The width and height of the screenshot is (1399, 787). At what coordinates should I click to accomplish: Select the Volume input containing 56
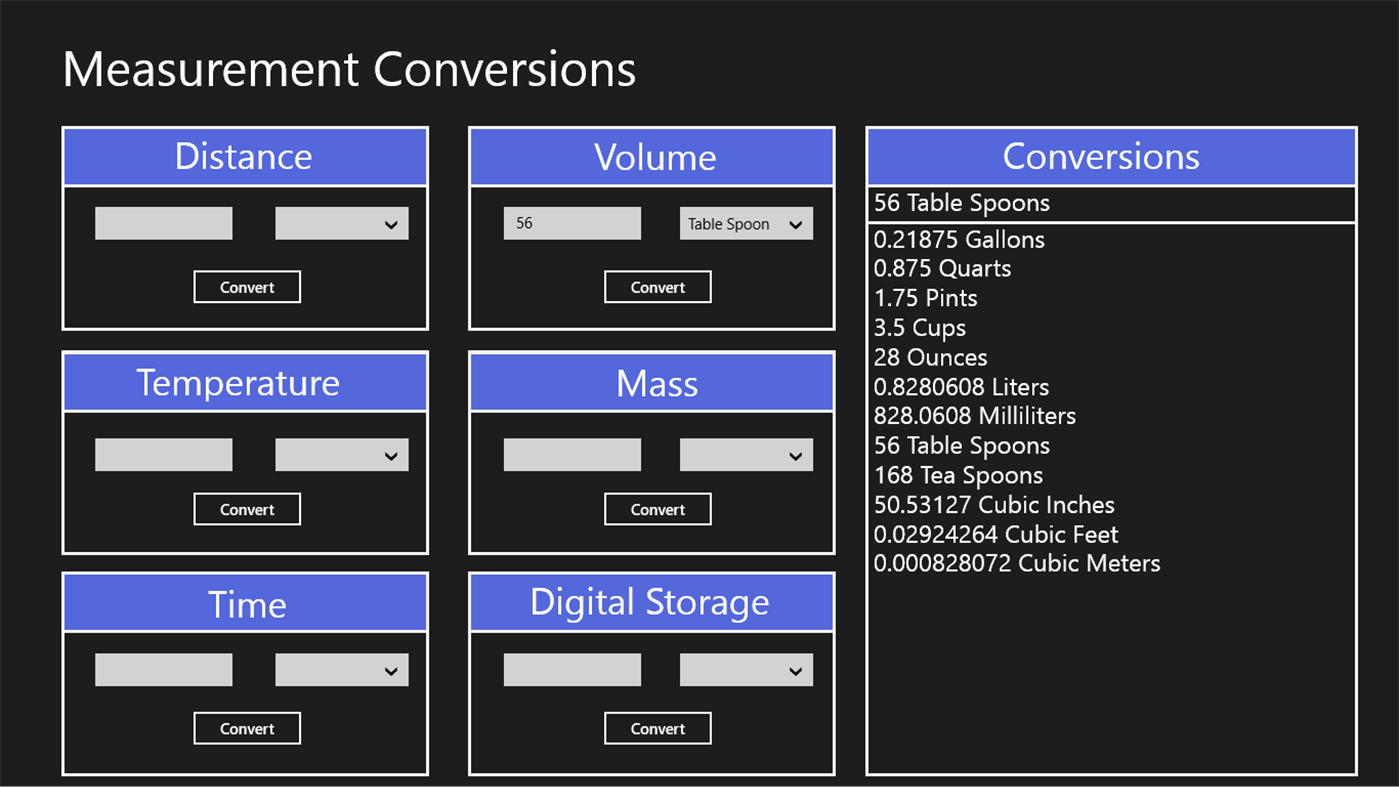point(572,222)
